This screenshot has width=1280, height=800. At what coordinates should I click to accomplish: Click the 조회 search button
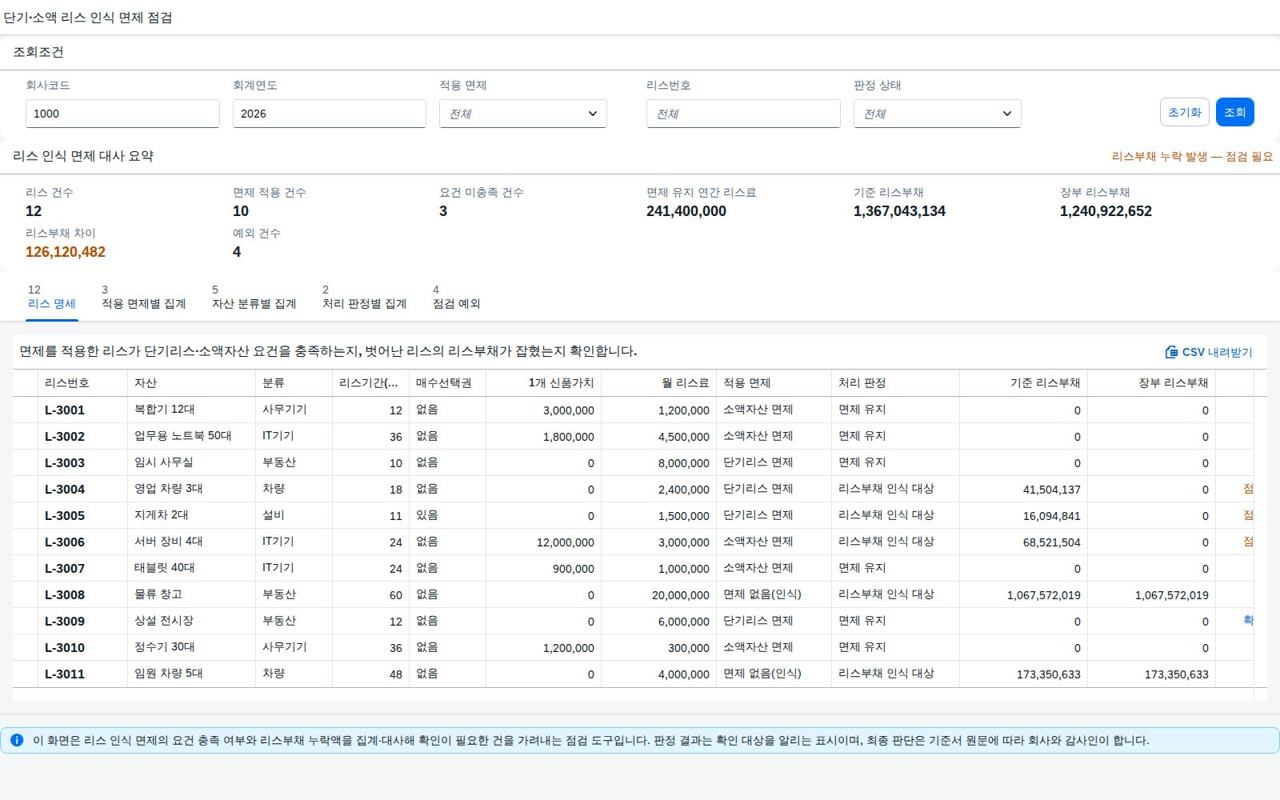1235,112
